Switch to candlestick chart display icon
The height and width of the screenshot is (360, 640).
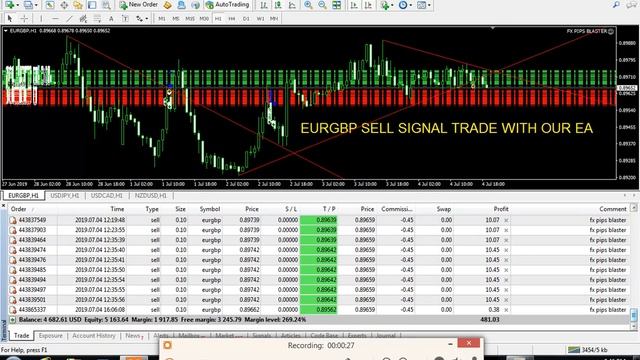278,5
